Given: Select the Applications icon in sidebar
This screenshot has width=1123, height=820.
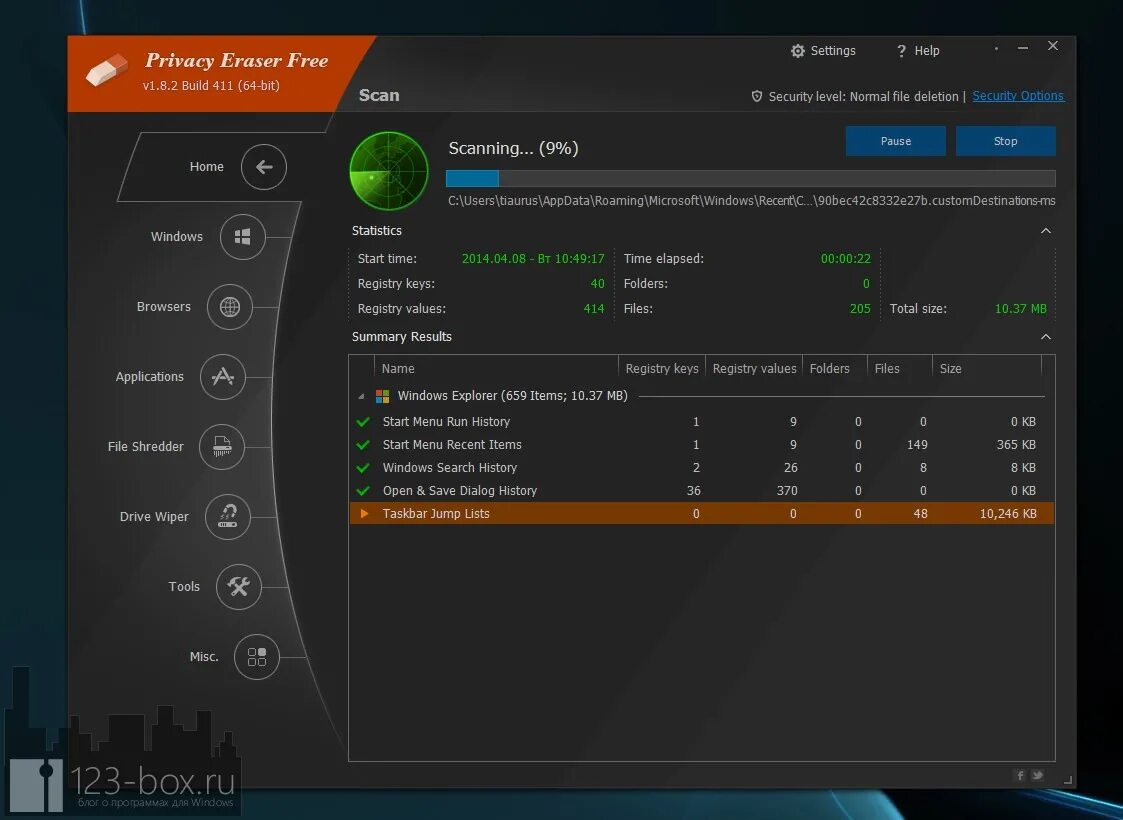Looking at the screenshot, I should coord(223,377).
